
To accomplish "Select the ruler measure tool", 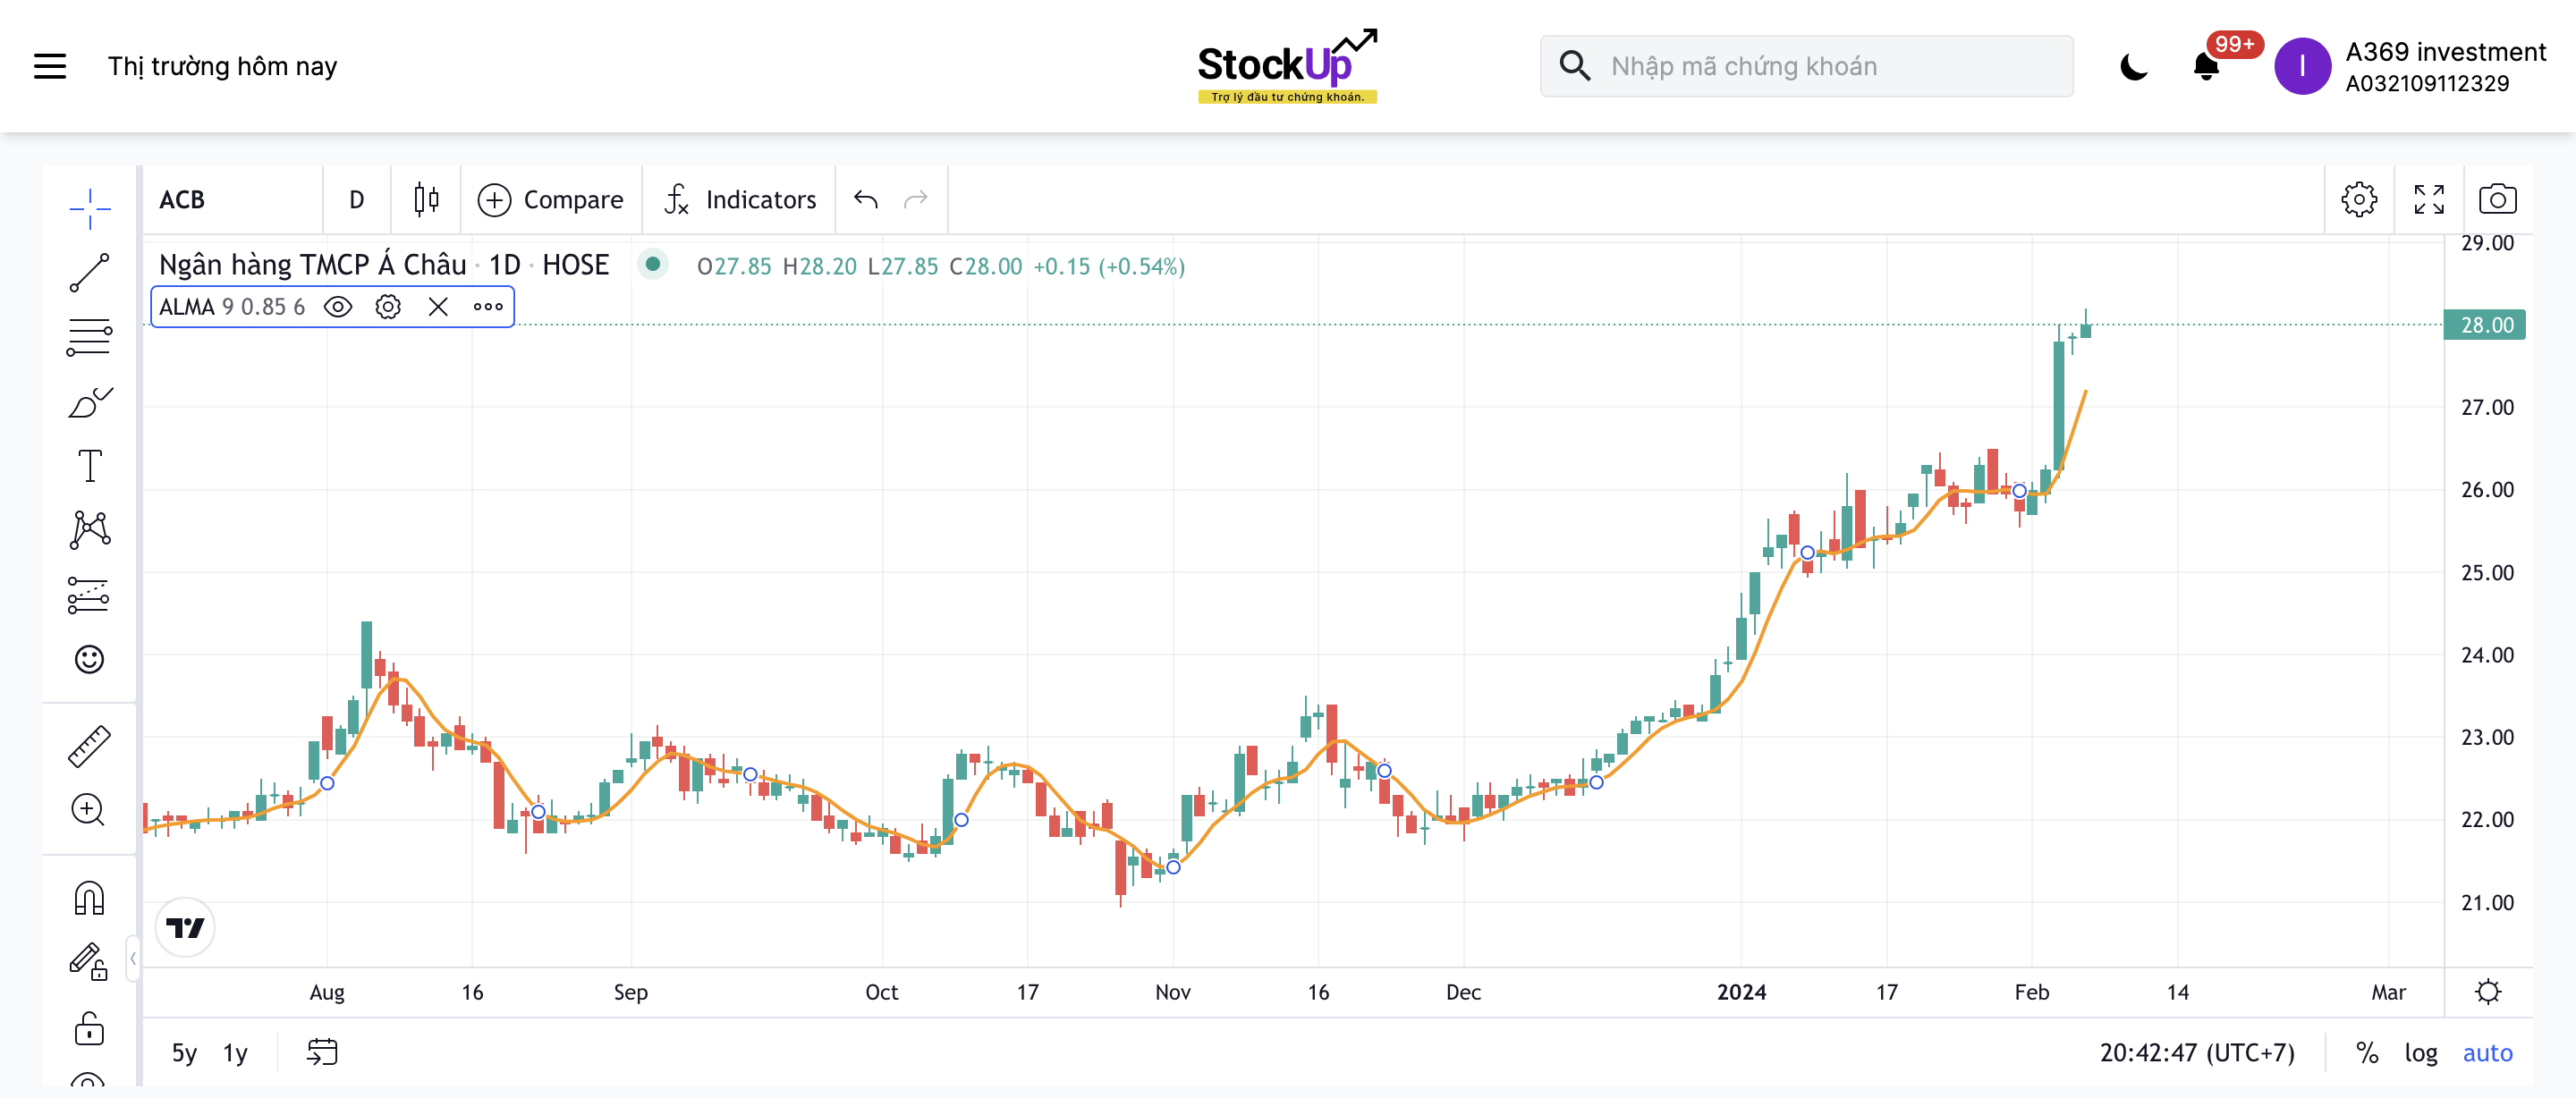I will (x=89, y=746).
